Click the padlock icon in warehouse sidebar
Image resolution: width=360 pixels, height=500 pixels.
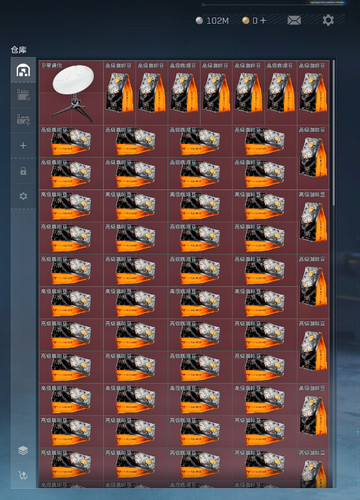23,171
